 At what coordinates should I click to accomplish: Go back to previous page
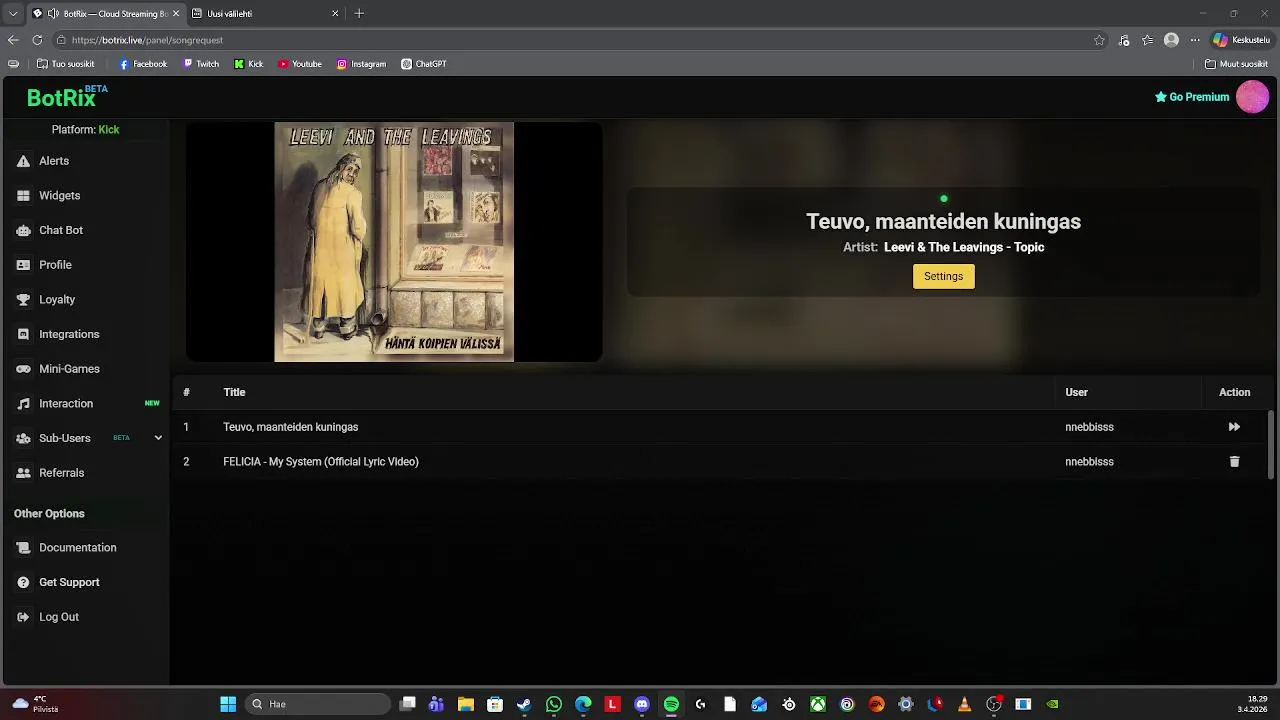[13, 40]
